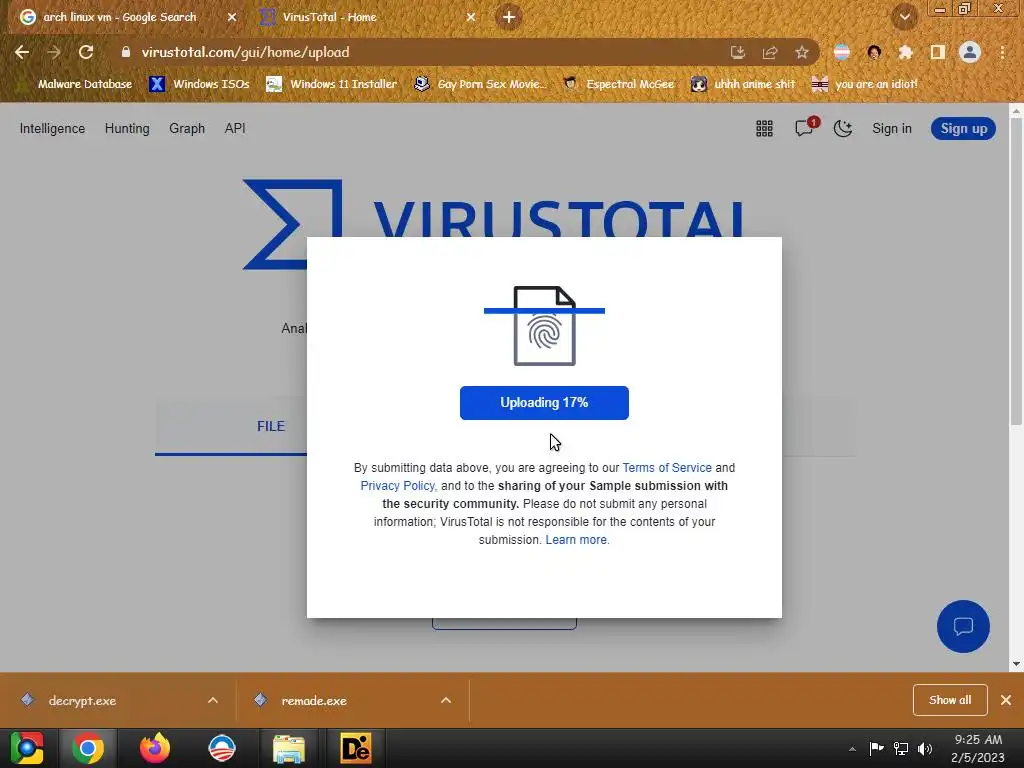This screenshot has height=768, width=1024.
Task: Open Windows 11 Installer bookmark
Action: tap(332, 84)
